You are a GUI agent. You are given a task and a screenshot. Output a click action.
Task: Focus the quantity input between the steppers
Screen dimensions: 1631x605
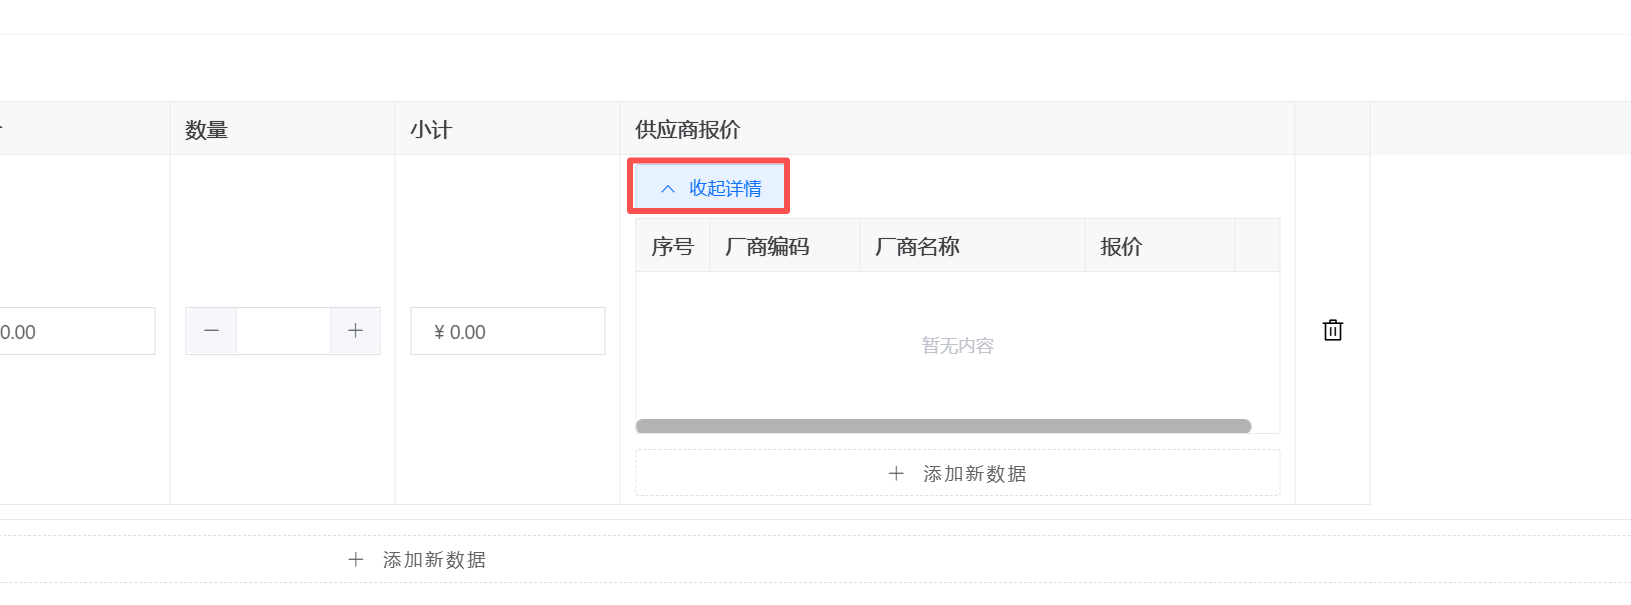[283, 331]
